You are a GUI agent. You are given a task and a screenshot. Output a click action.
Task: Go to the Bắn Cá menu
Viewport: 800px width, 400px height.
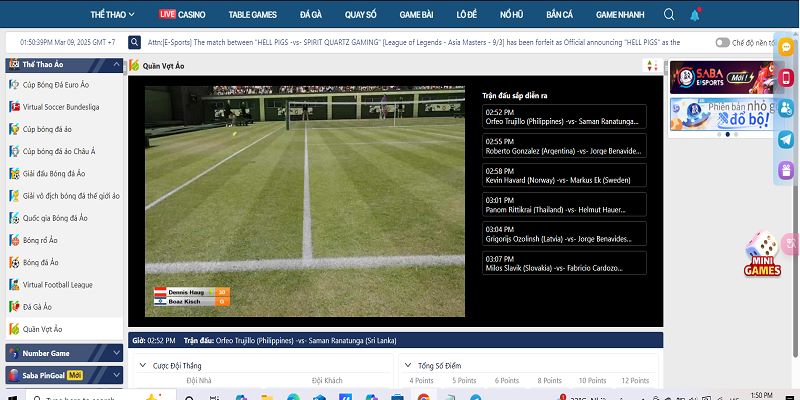[562, 15]
